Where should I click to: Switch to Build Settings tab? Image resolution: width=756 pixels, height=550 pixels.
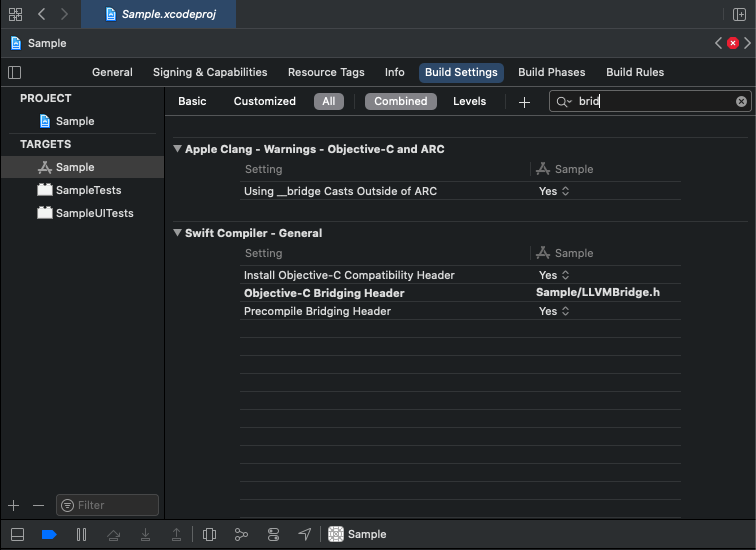coord(461,72)
